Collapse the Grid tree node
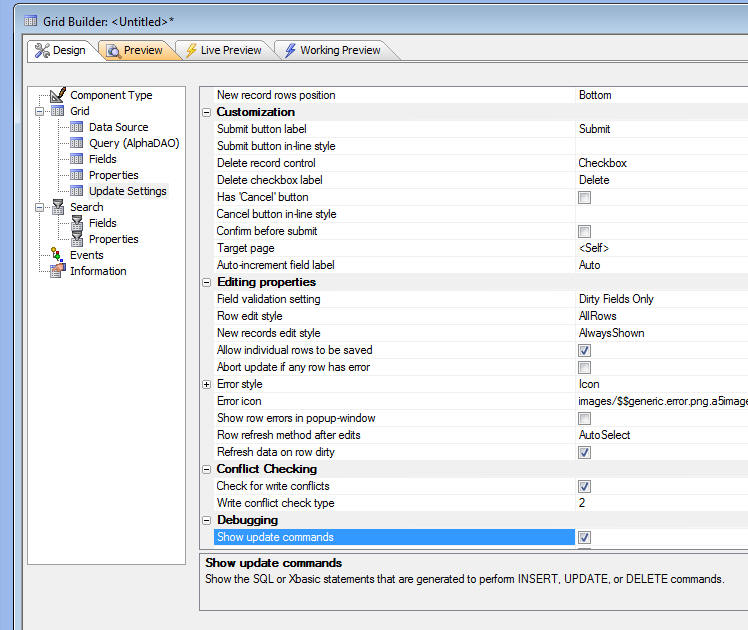748x630 pixels. pos(40,112)
